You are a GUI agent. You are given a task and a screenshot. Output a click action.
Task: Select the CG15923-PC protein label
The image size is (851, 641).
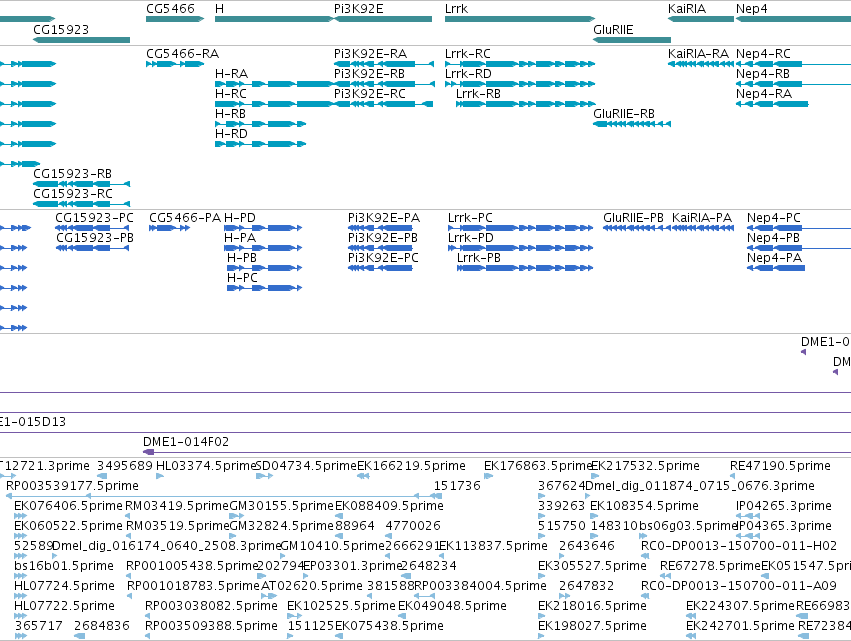pyautogui.click(x=94, y=218)
